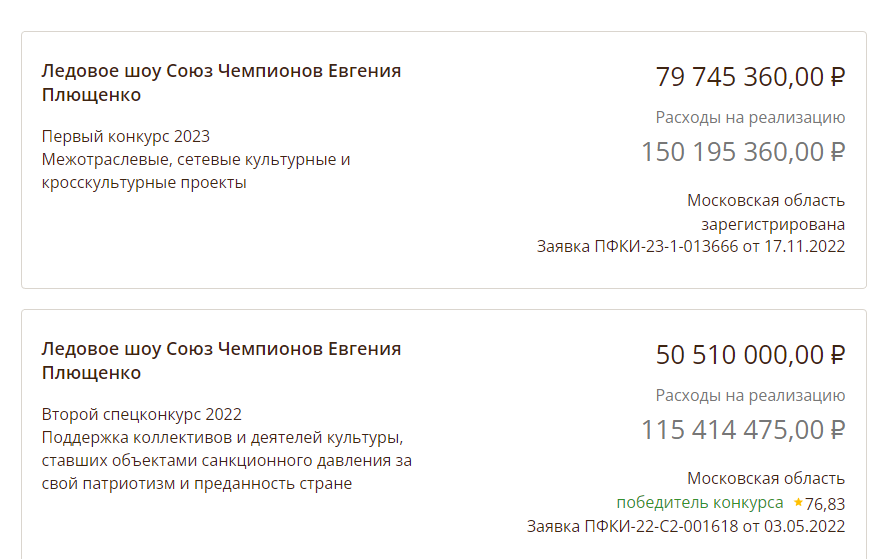
Task: Click the "Второй спецконкурс 2022" label
Action: coord(142,414)
